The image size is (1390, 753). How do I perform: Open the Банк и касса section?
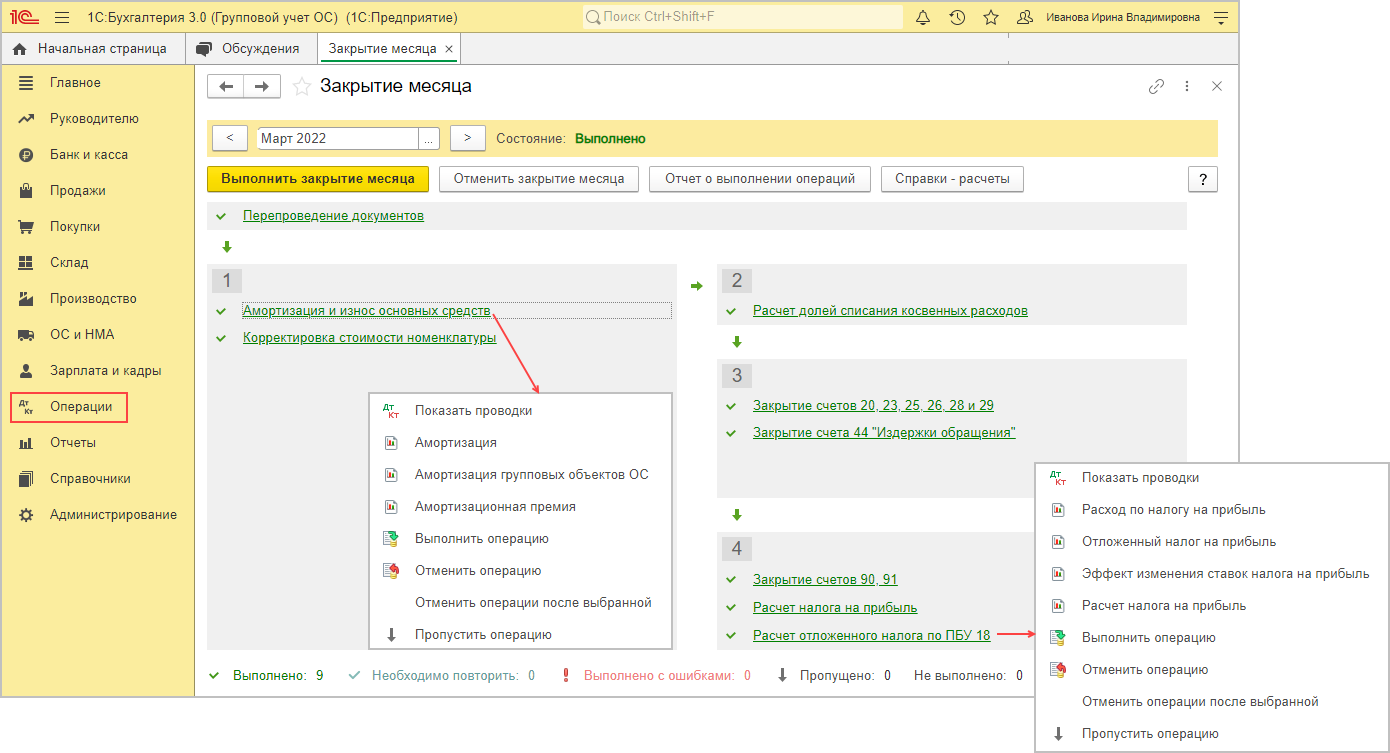89,154
